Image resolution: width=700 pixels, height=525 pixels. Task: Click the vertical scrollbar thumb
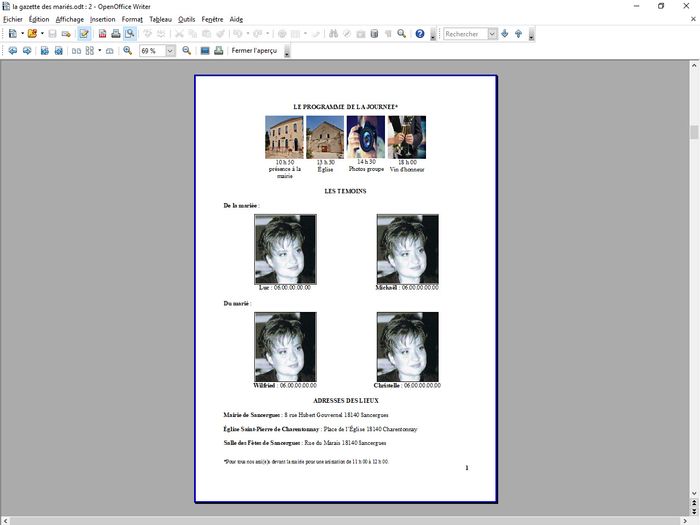point(694,133)
